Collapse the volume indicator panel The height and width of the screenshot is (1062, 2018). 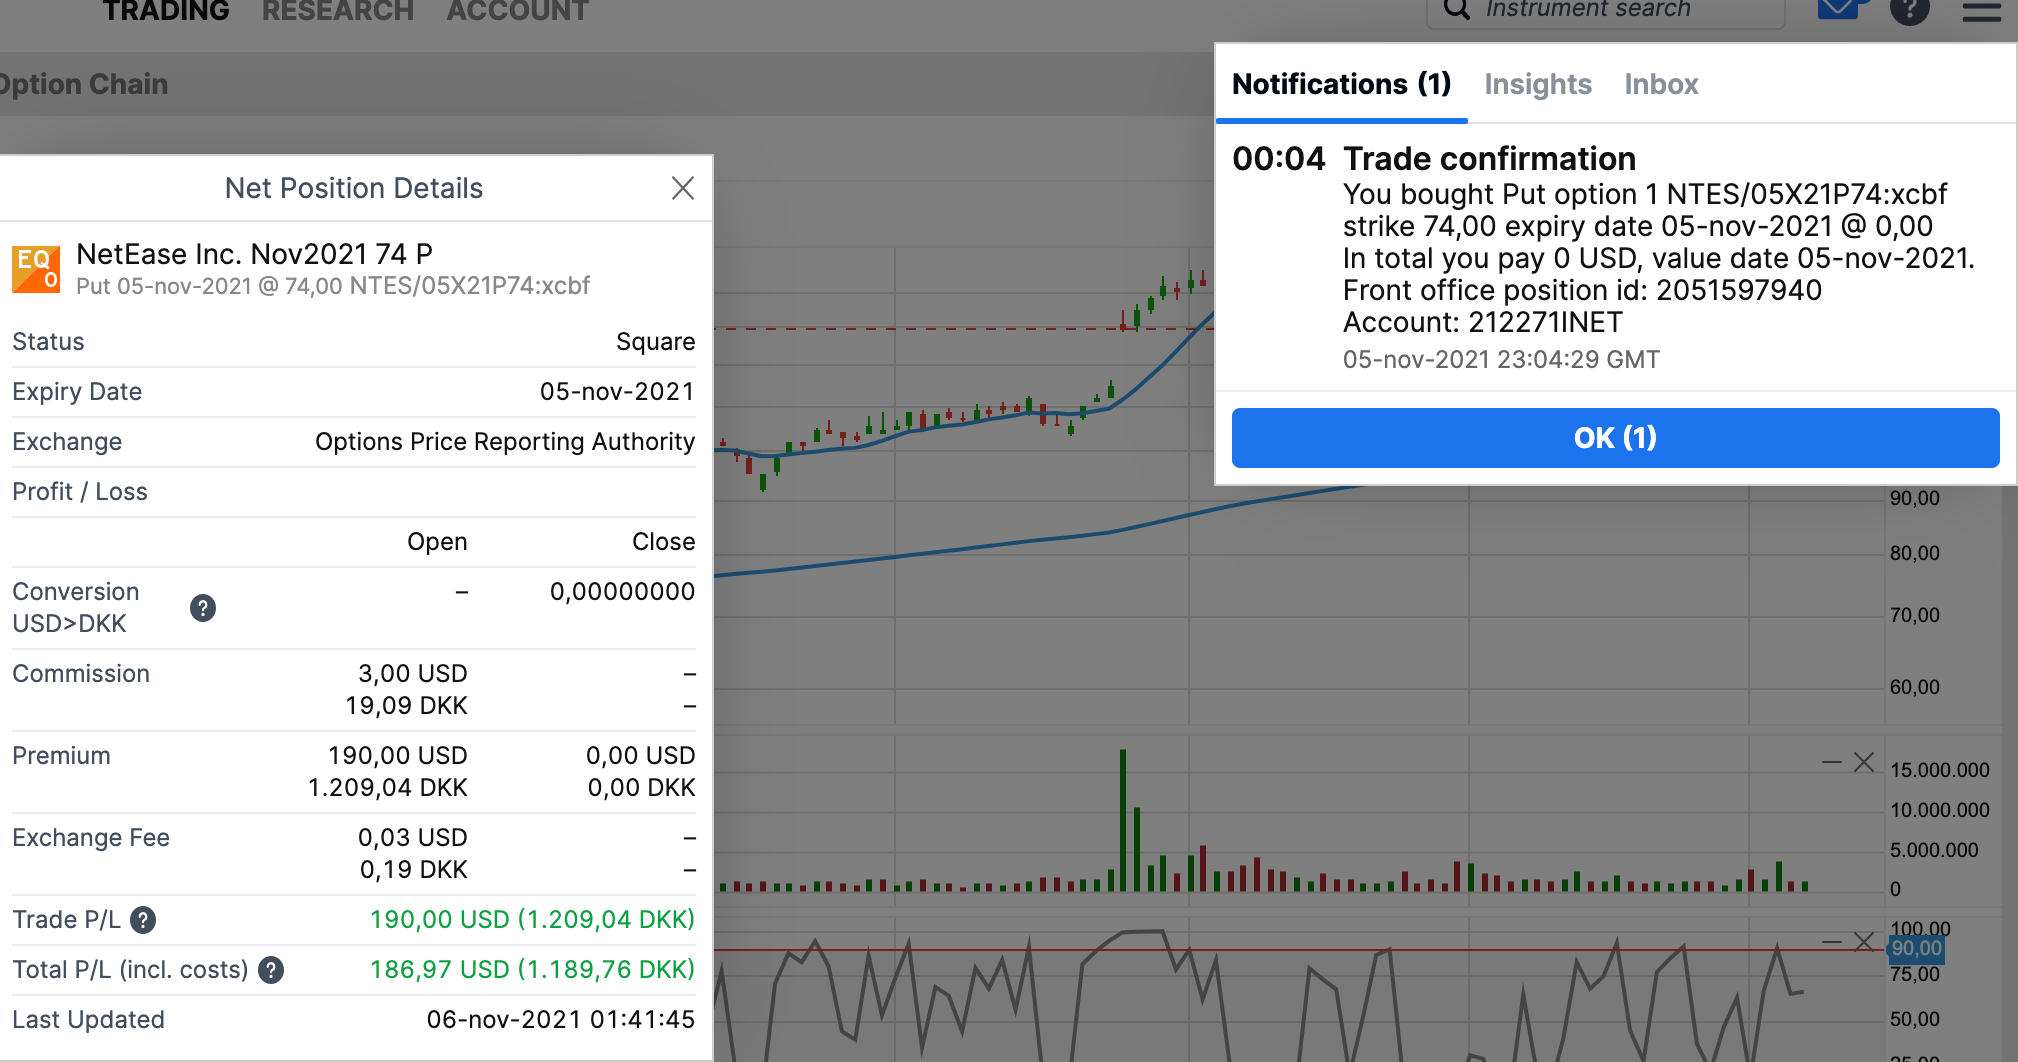tap(1831, 763)
